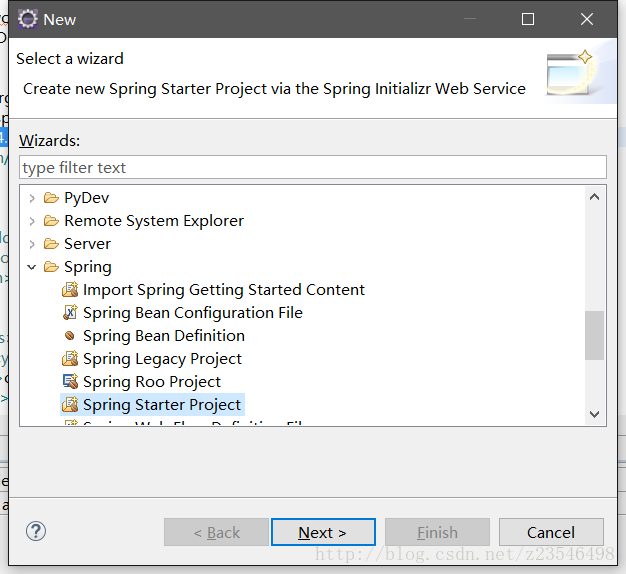
Task: Select the PyDev tree item
Action: pos(87,198)
